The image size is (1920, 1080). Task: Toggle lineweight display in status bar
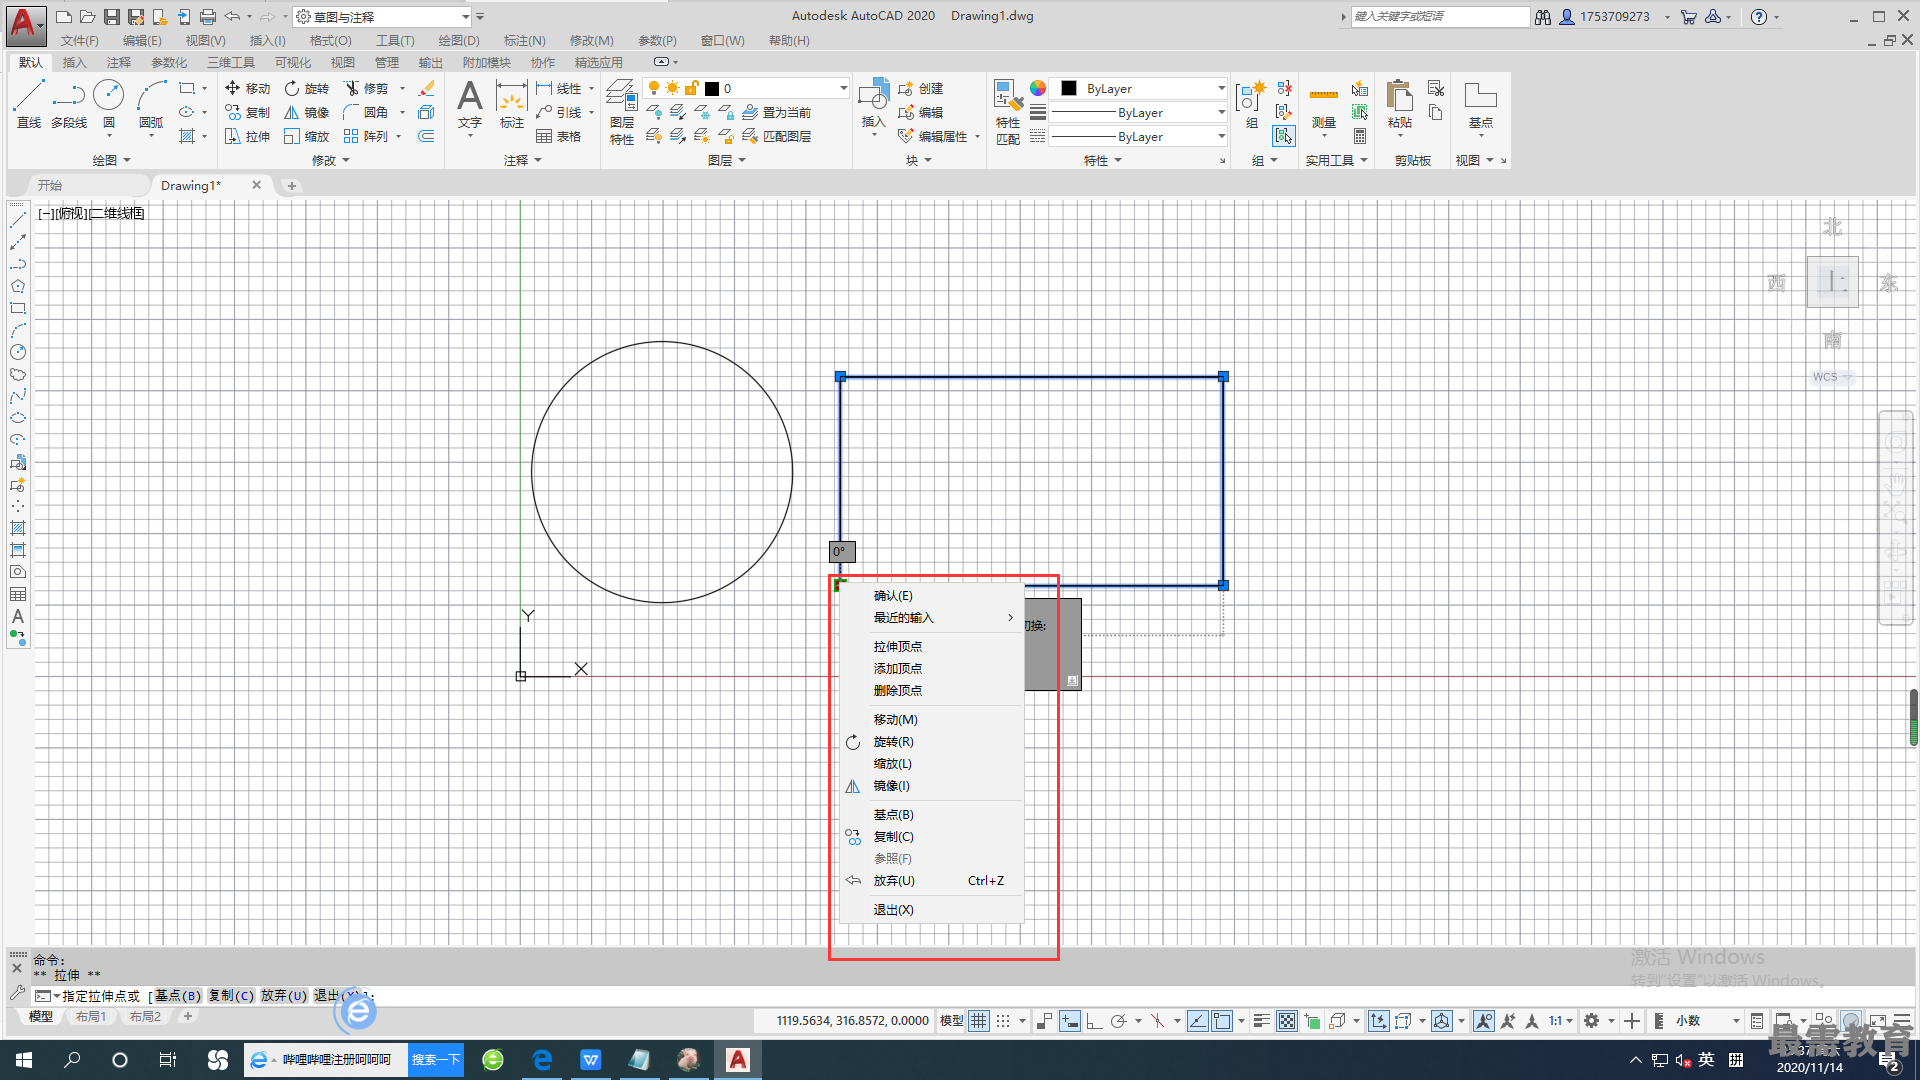1262,1021
